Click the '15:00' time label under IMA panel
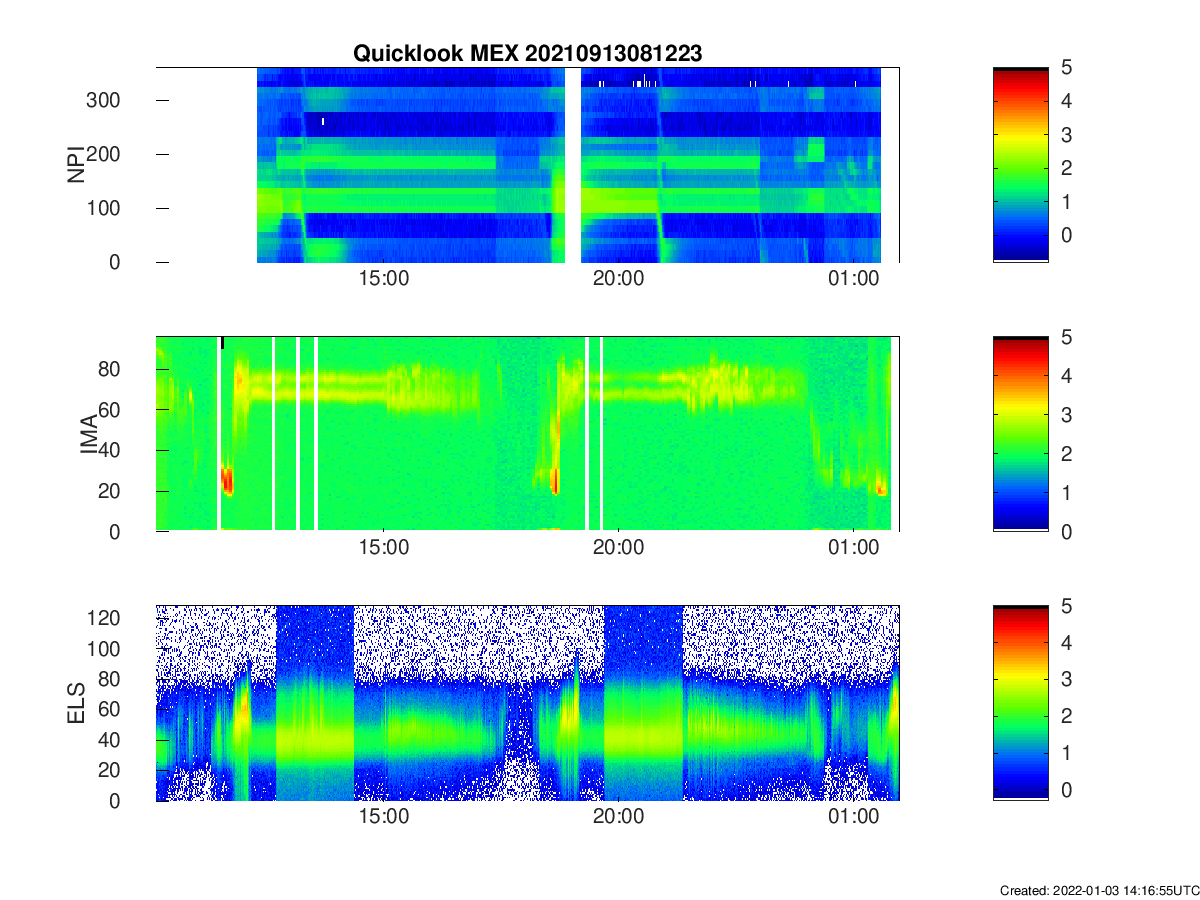The height and width of the screenshot is (900, 1200). (384, 549)
